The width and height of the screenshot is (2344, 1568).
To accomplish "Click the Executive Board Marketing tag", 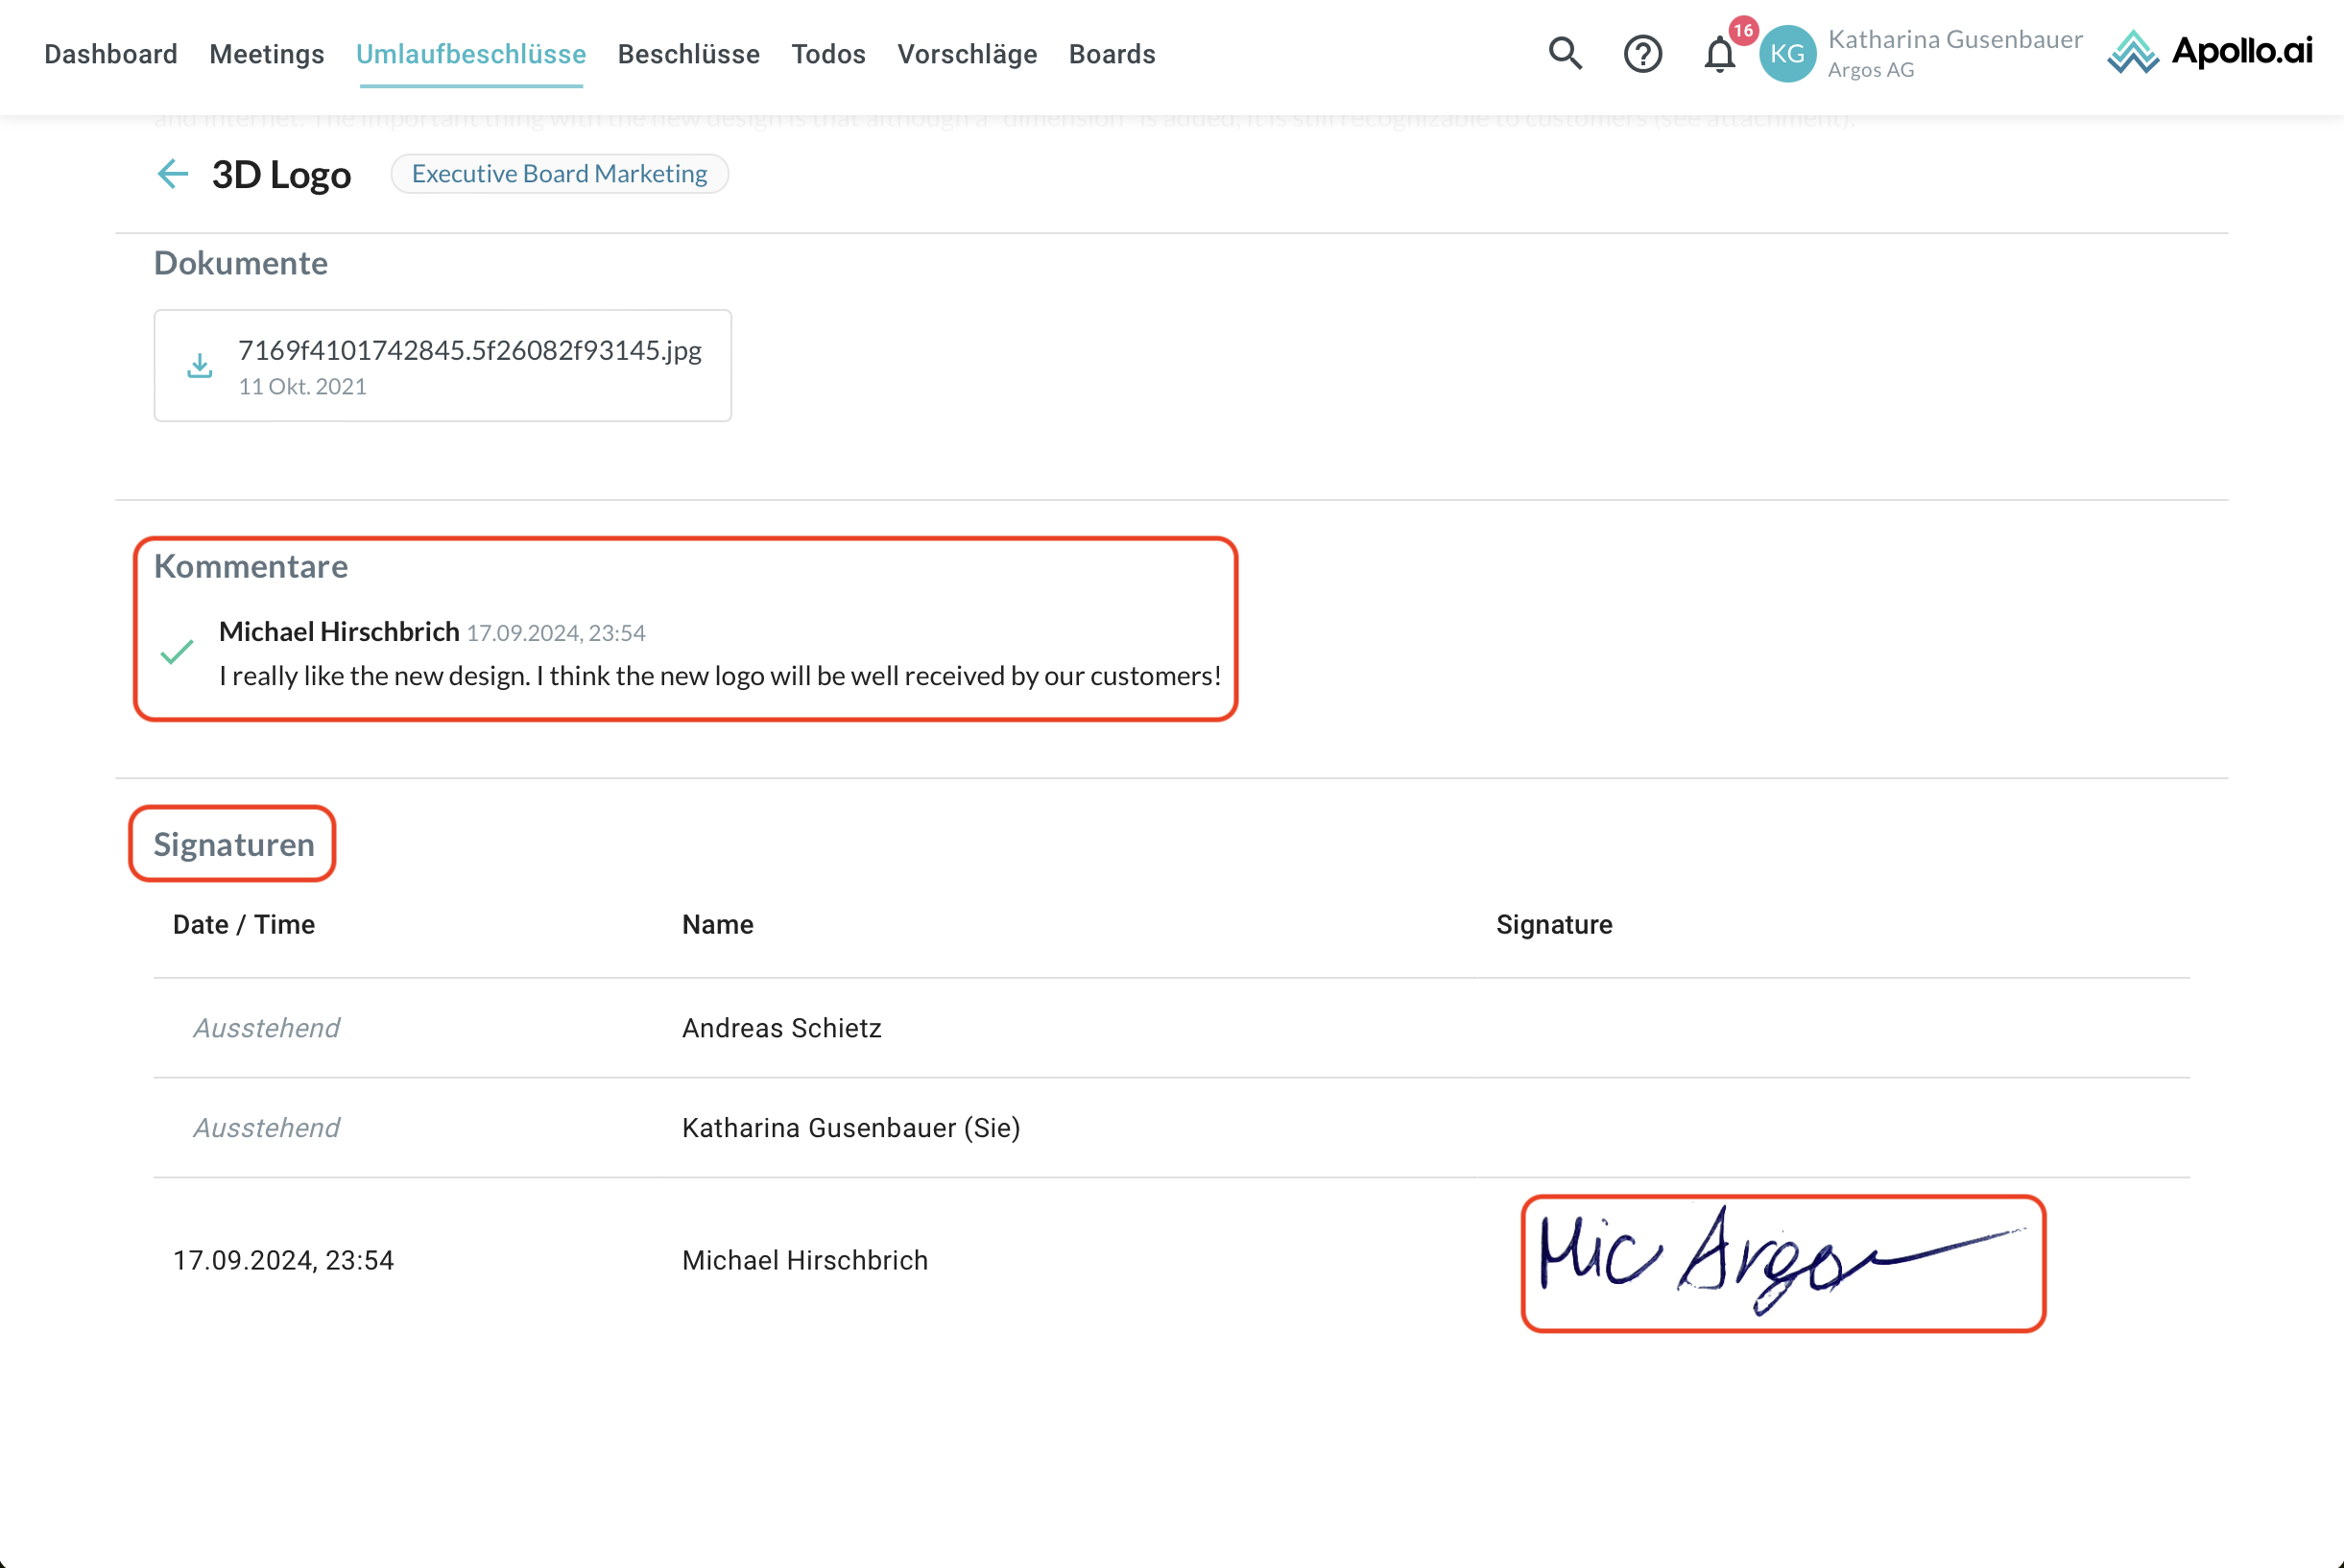I will 559,174.
